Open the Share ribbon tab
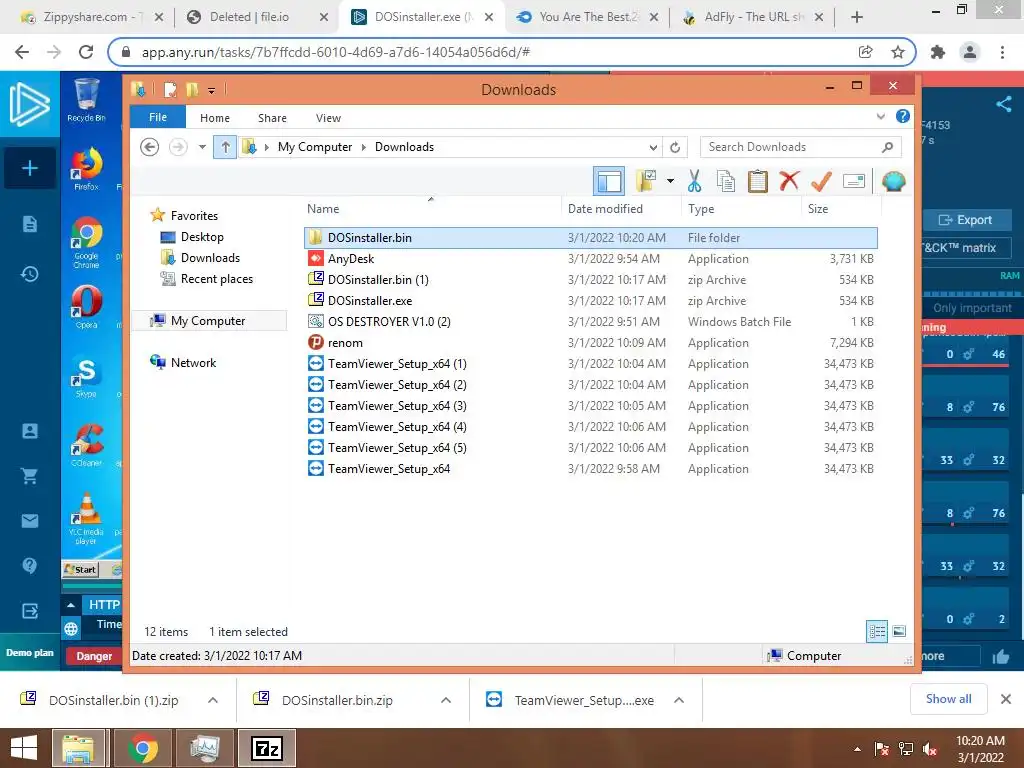Screen dimensions: 1024x768 click(272, 118)
